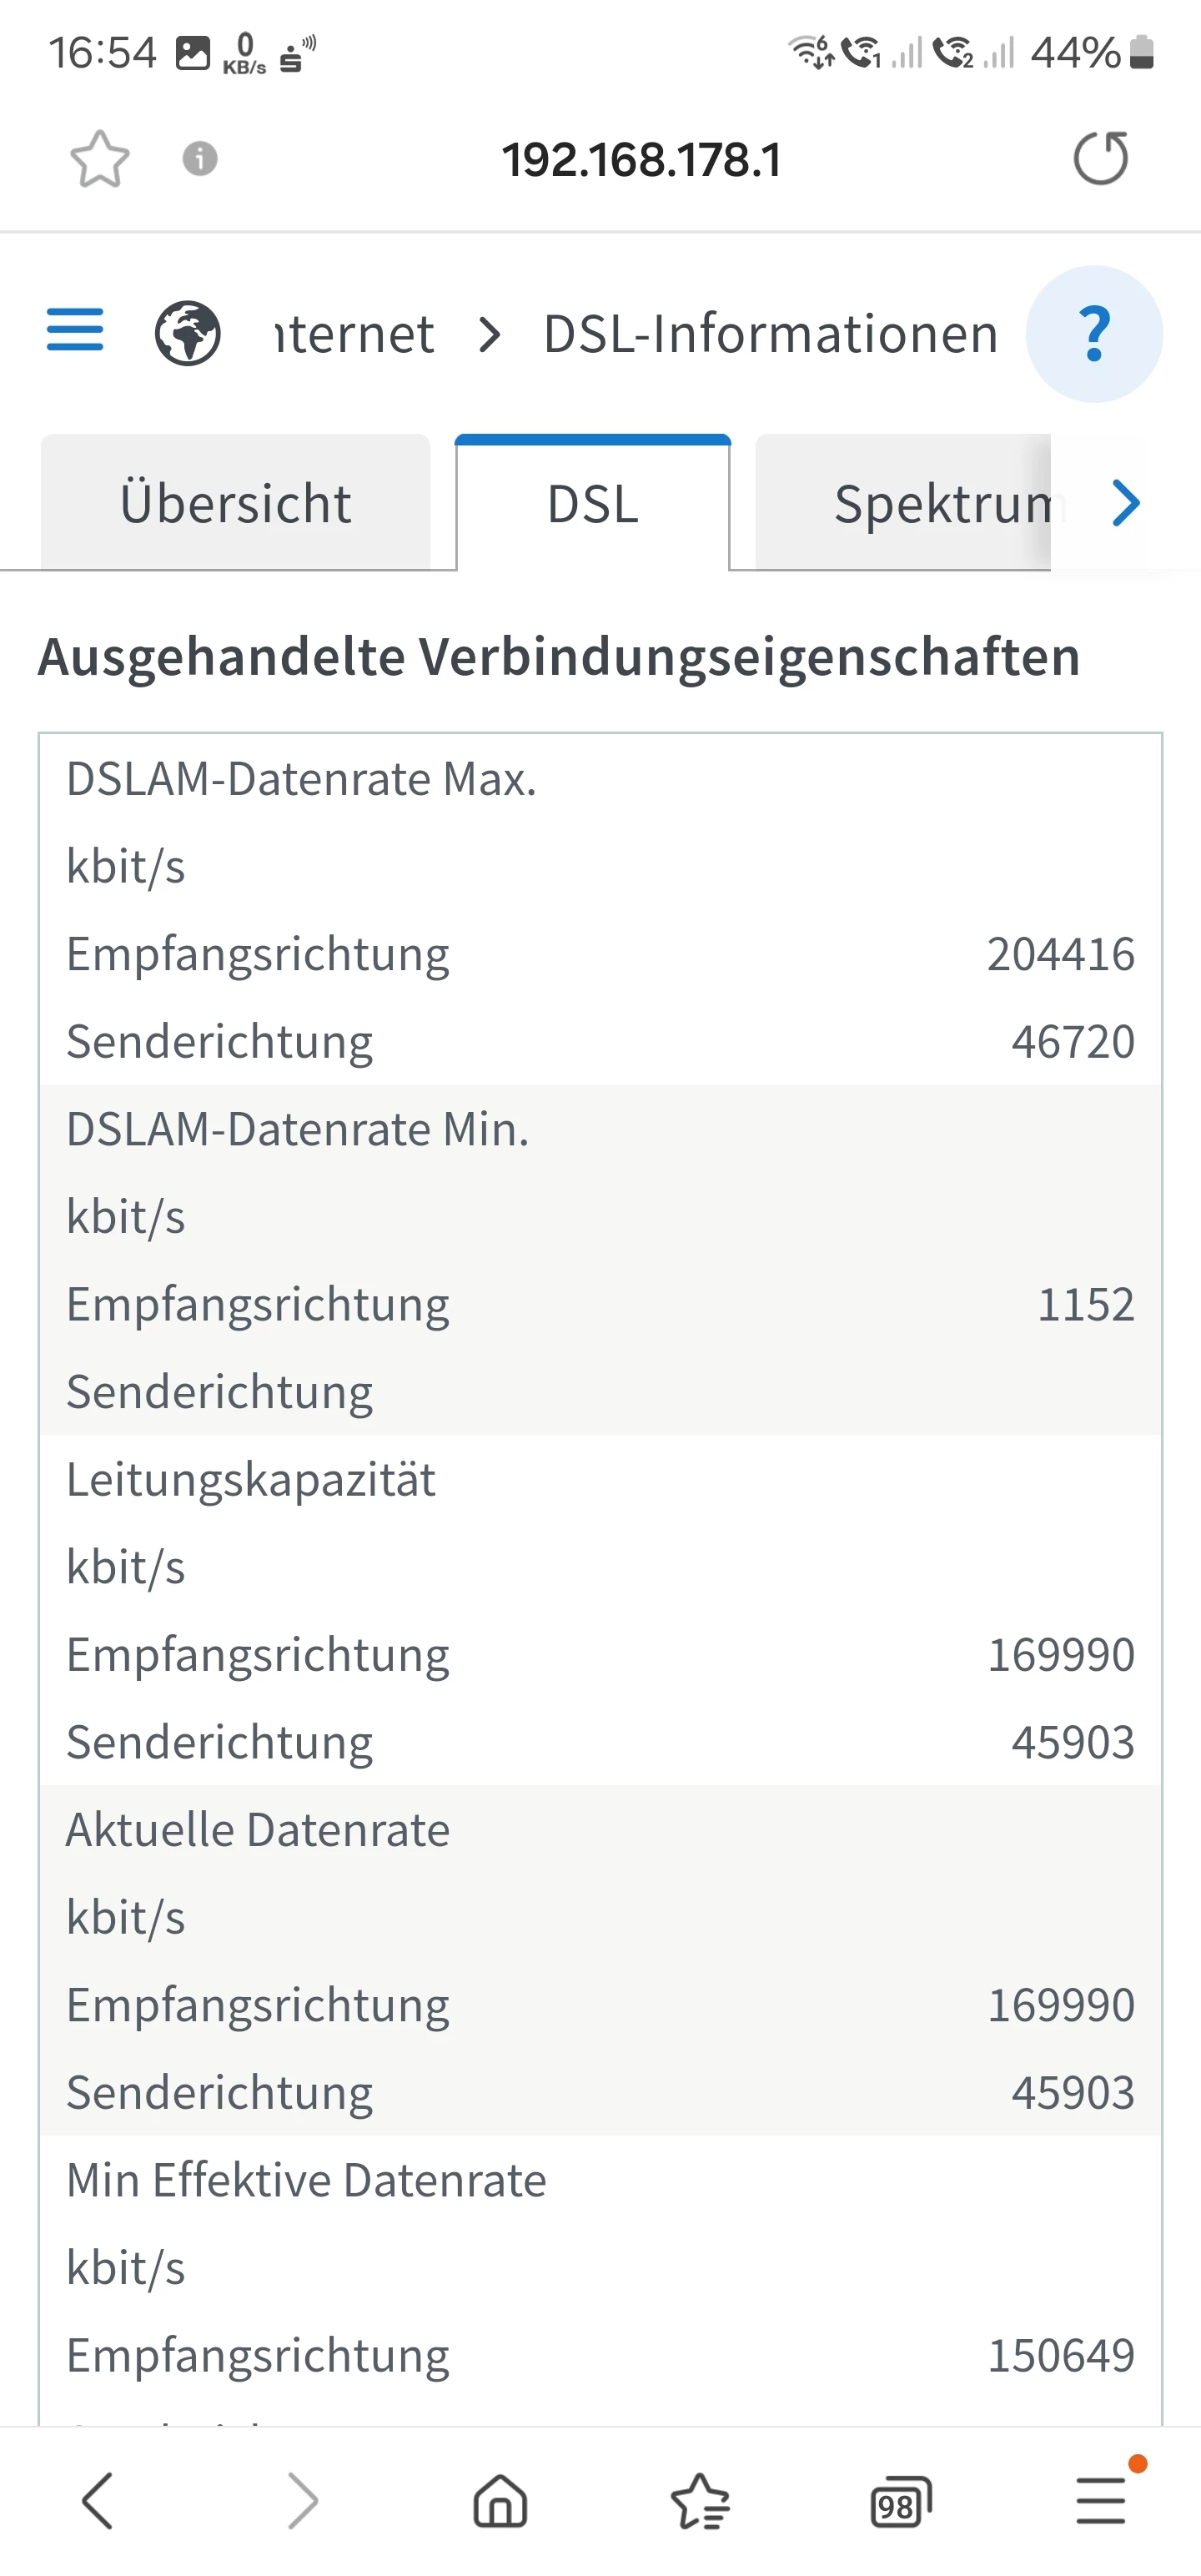Switch to the Übersicht tab

point(236,503)
